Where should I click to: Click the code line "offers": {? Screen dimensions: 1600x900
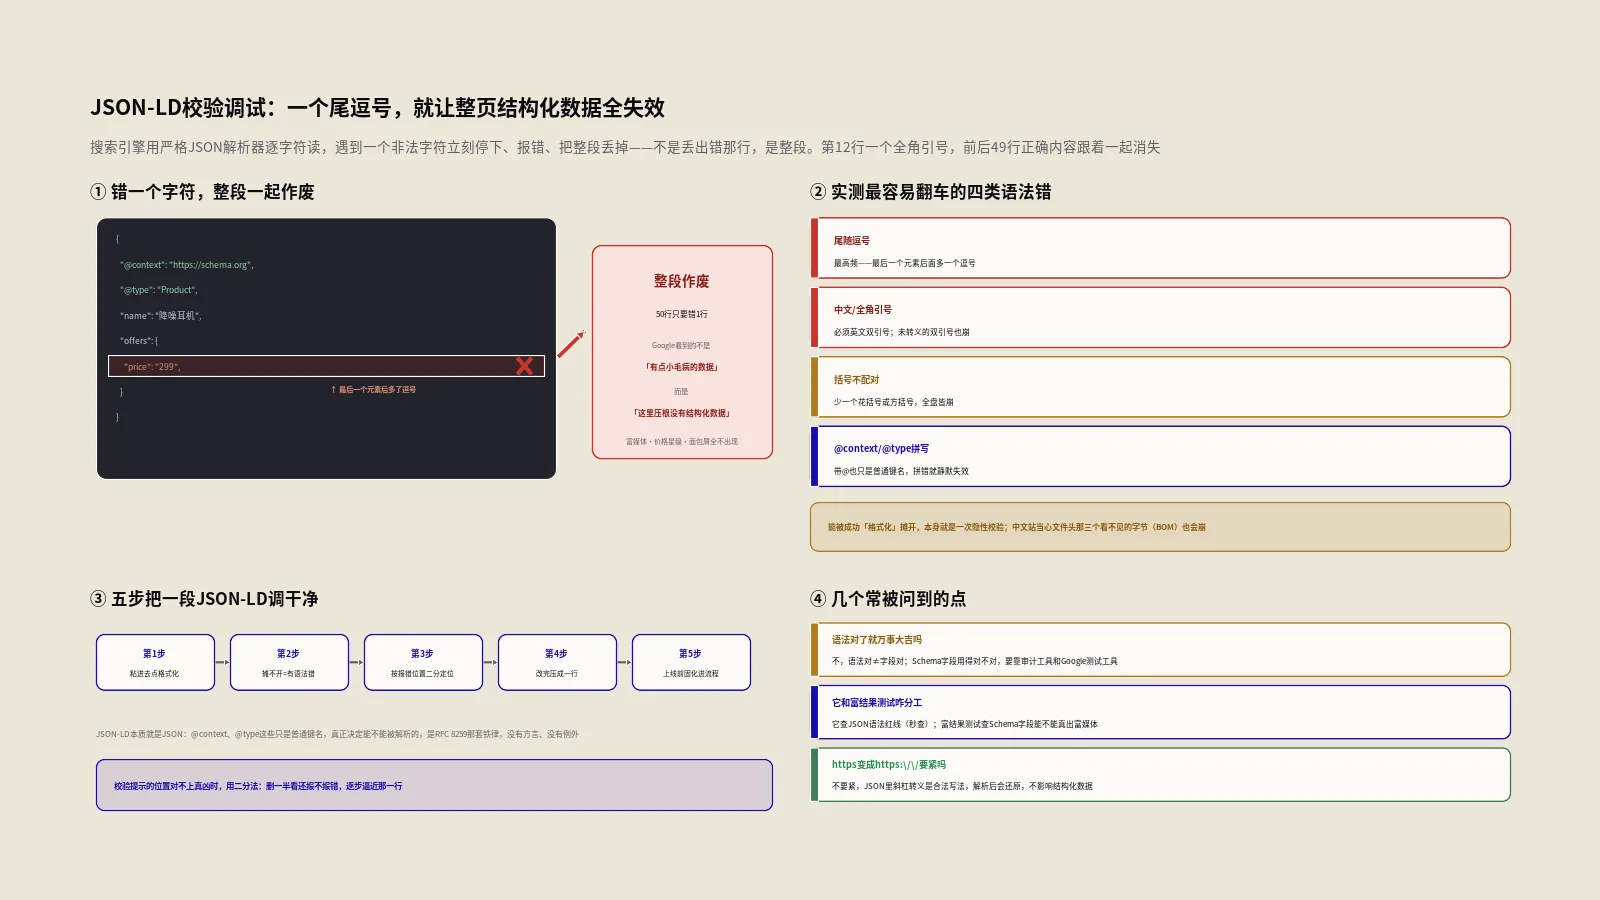click(139, 341)
